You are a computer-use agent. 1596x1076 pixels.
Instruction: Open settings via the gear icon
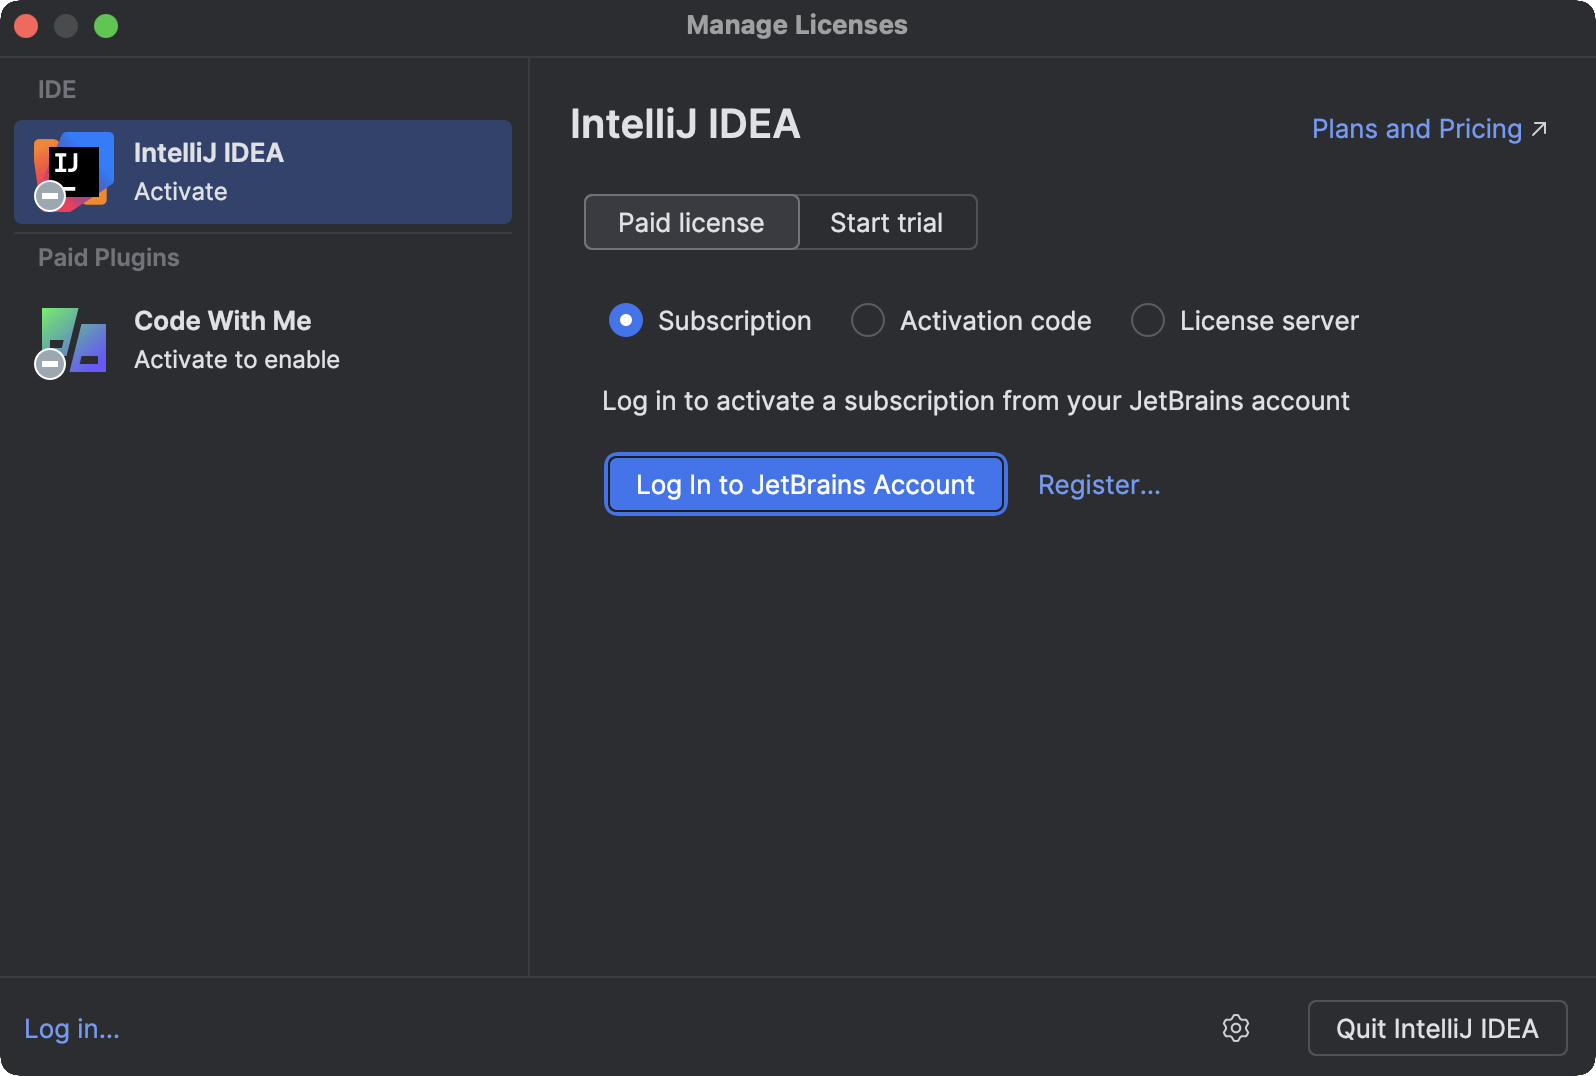[1236, 1028]
